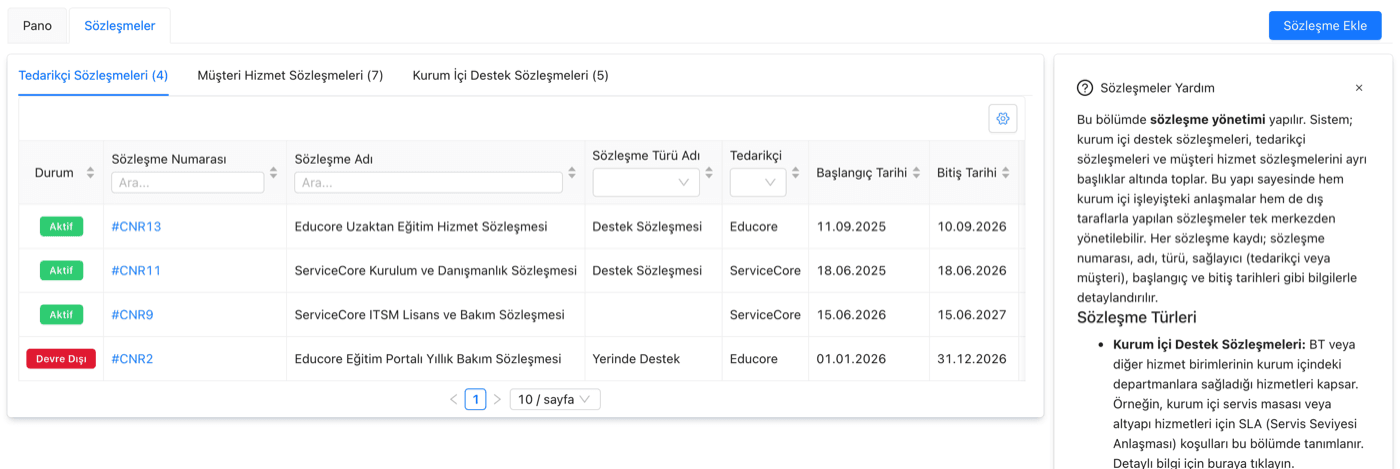1400x469 pixels.
Task: Click Educore supplier in #CNR2 row
Action: coord(754,359)
